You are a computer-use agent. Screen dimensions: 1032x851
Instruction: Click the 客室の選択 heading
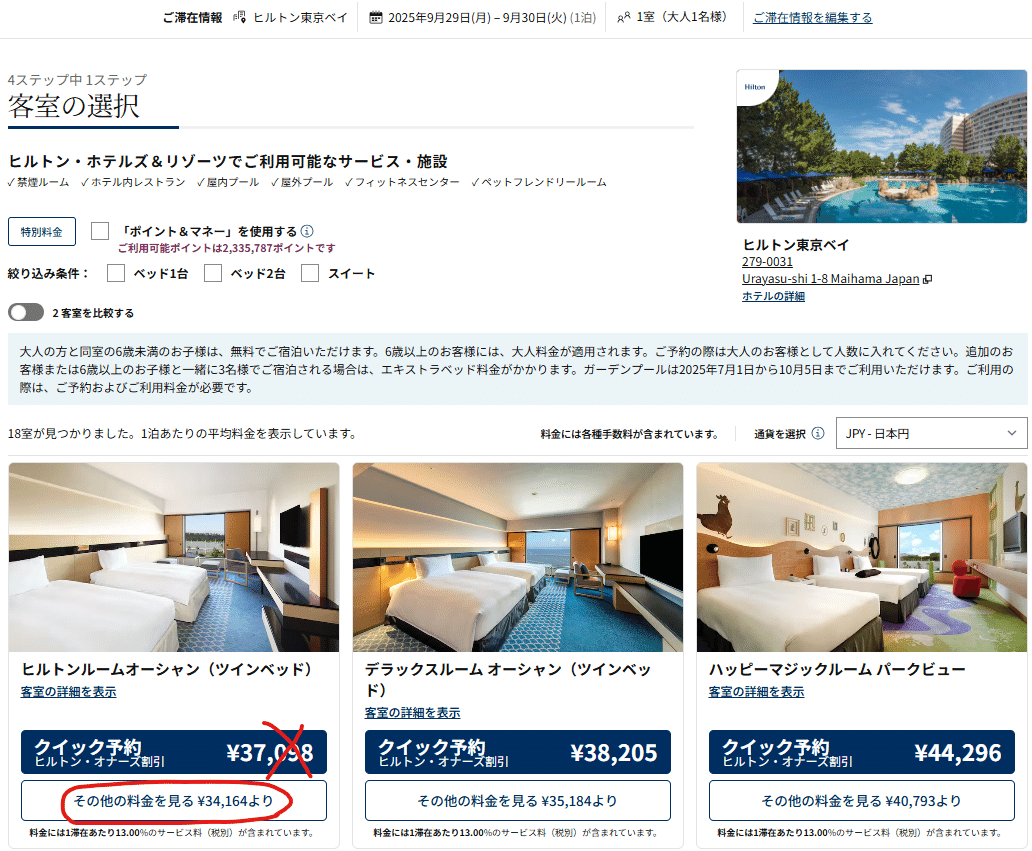coord(74,106)
